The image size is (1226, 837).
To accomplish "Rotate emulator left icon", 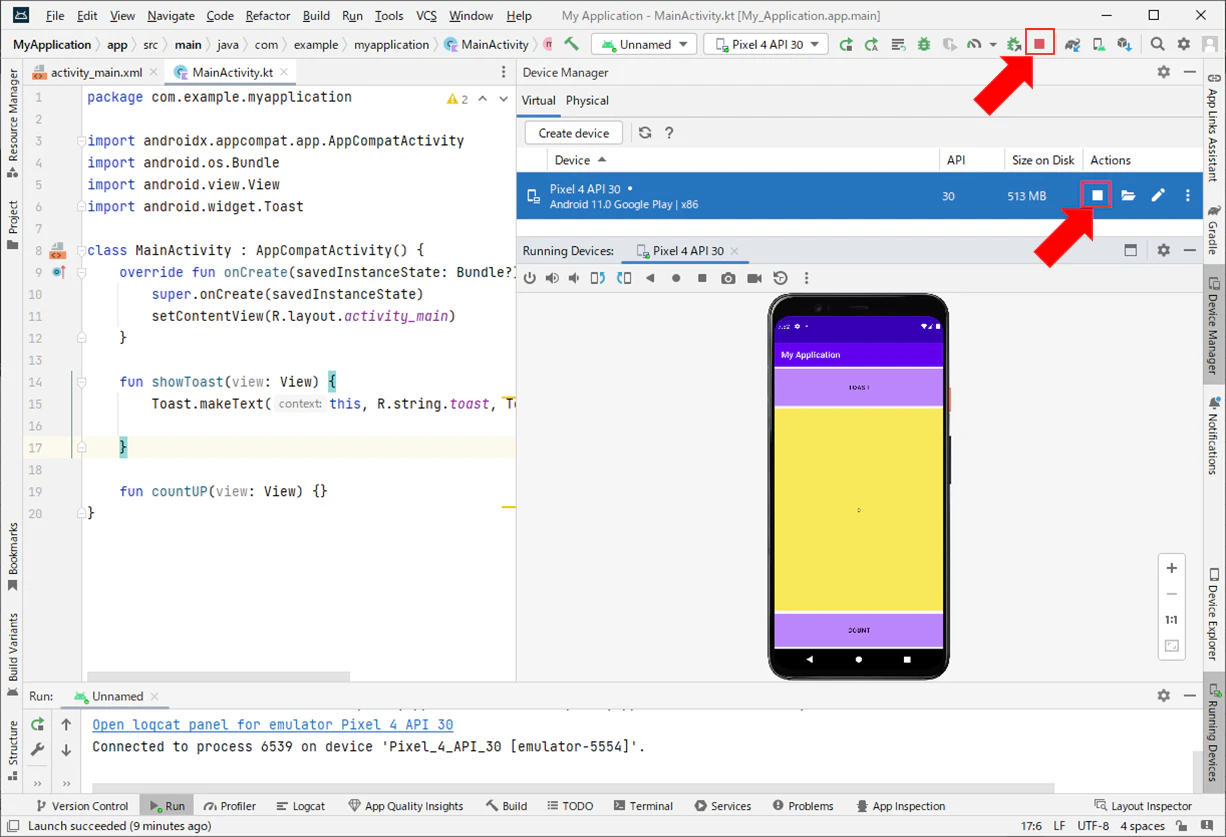I will (598, 278).
